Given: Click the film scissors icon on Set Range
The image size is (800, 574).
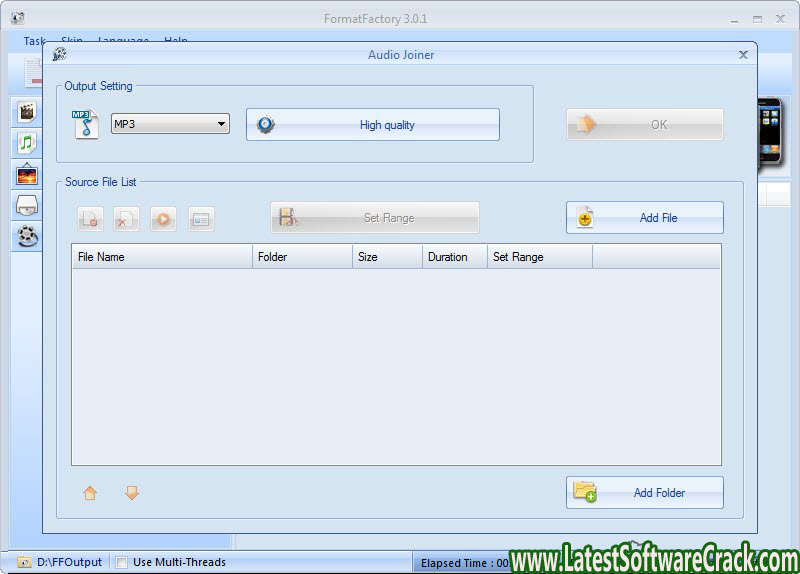Looking at the screenshot, I should point(288,217).
